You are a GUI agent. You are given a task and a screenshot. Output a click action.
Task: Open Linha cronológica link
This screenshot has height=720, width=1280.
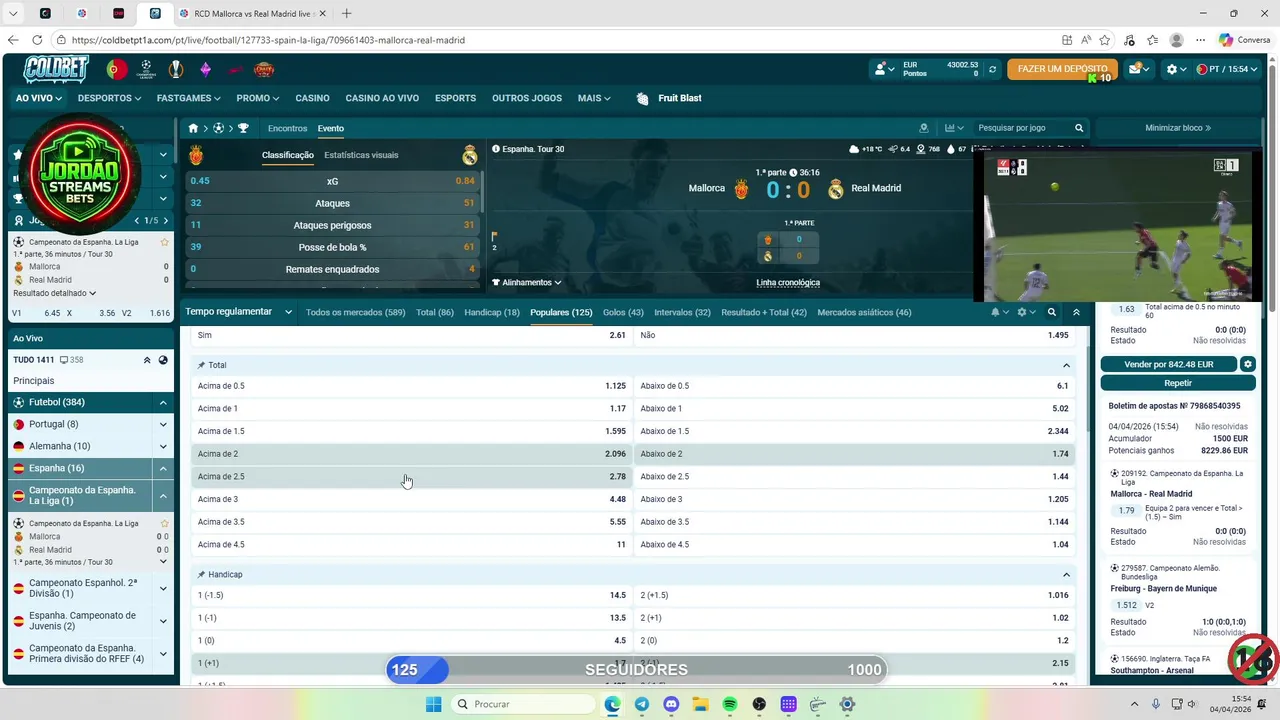click(788, 283)
